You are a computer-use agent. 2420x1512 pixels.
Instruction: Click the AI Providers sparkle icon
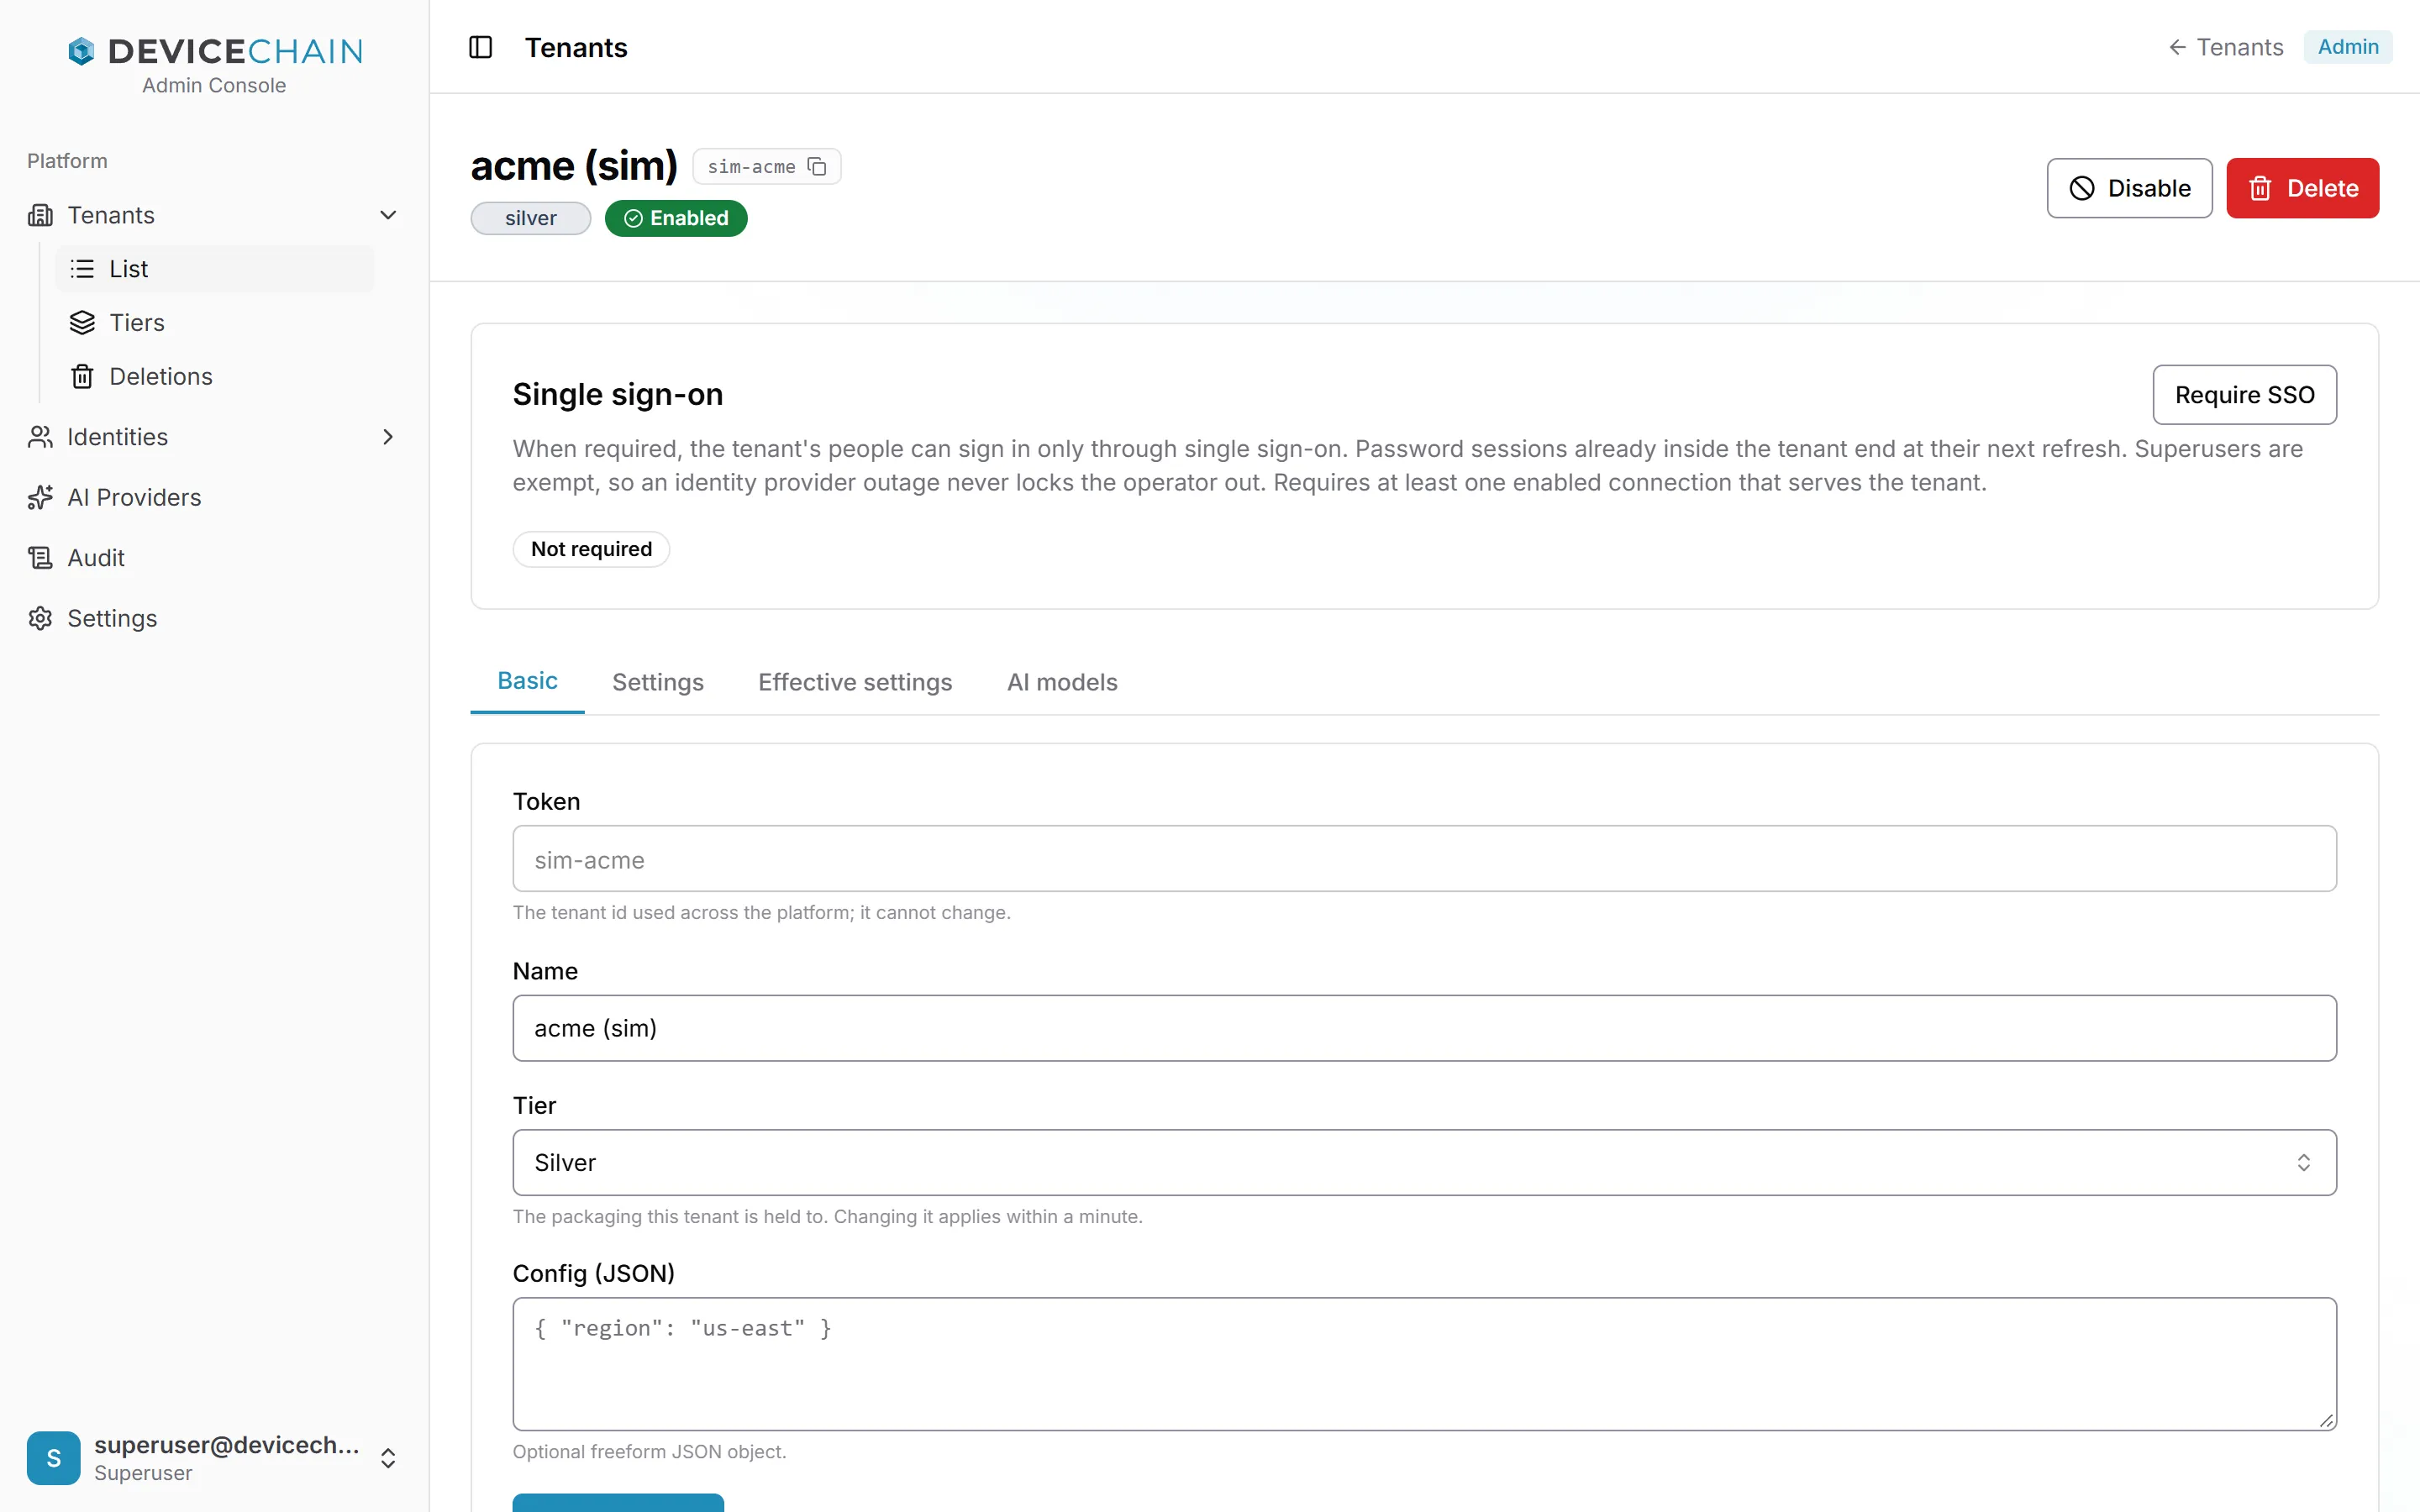[40, 497]
